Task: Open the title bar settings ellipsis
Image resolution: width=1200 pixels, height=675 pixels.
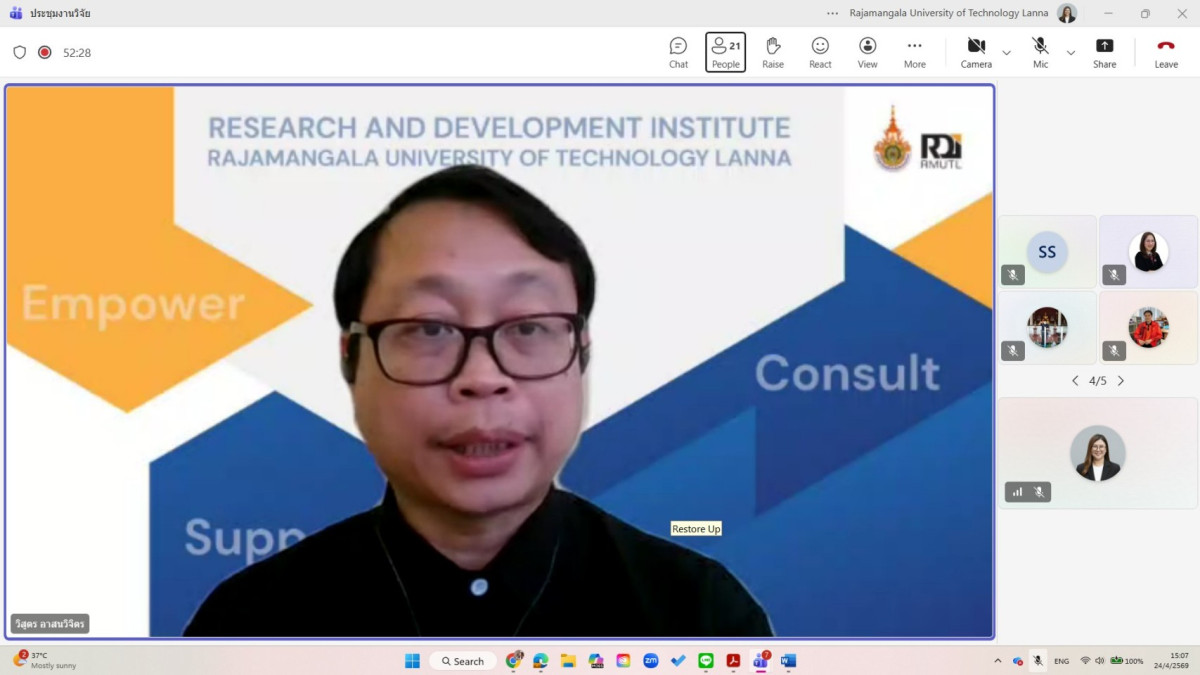Action: point(832,13)
